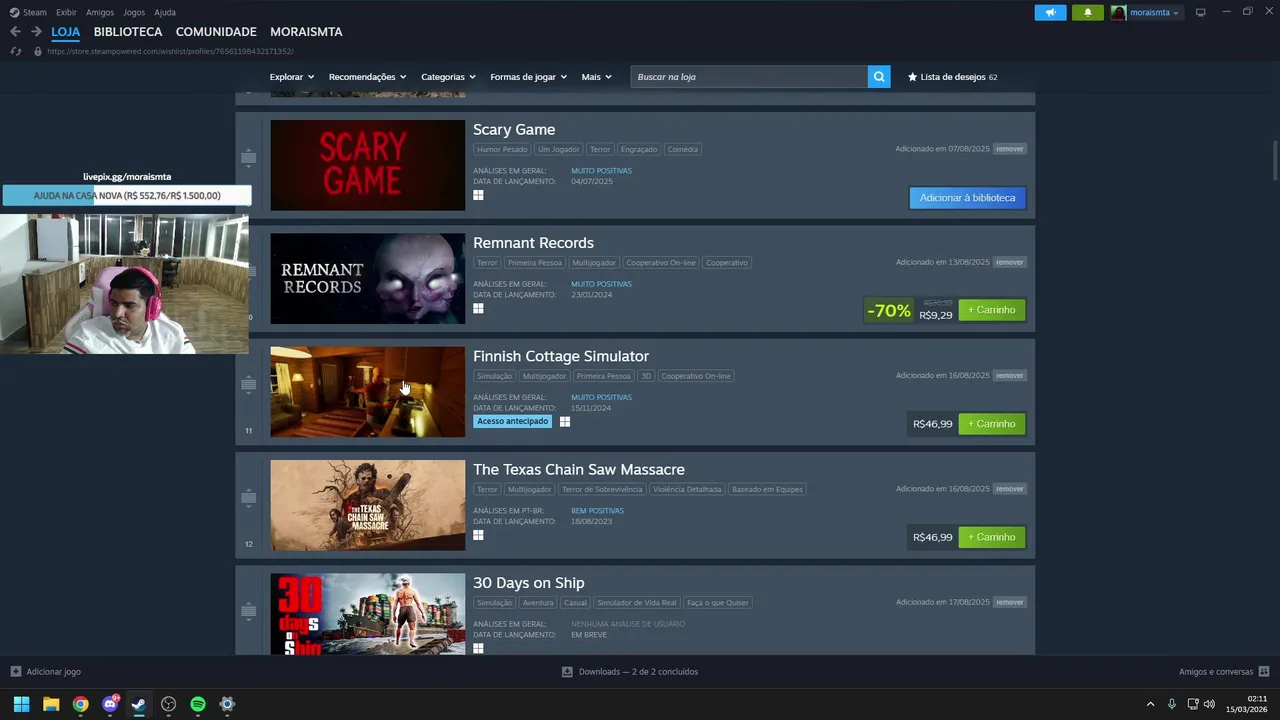Remove Scary Game from wishlist
The image size is (1280, 720).
point(1010,149)
